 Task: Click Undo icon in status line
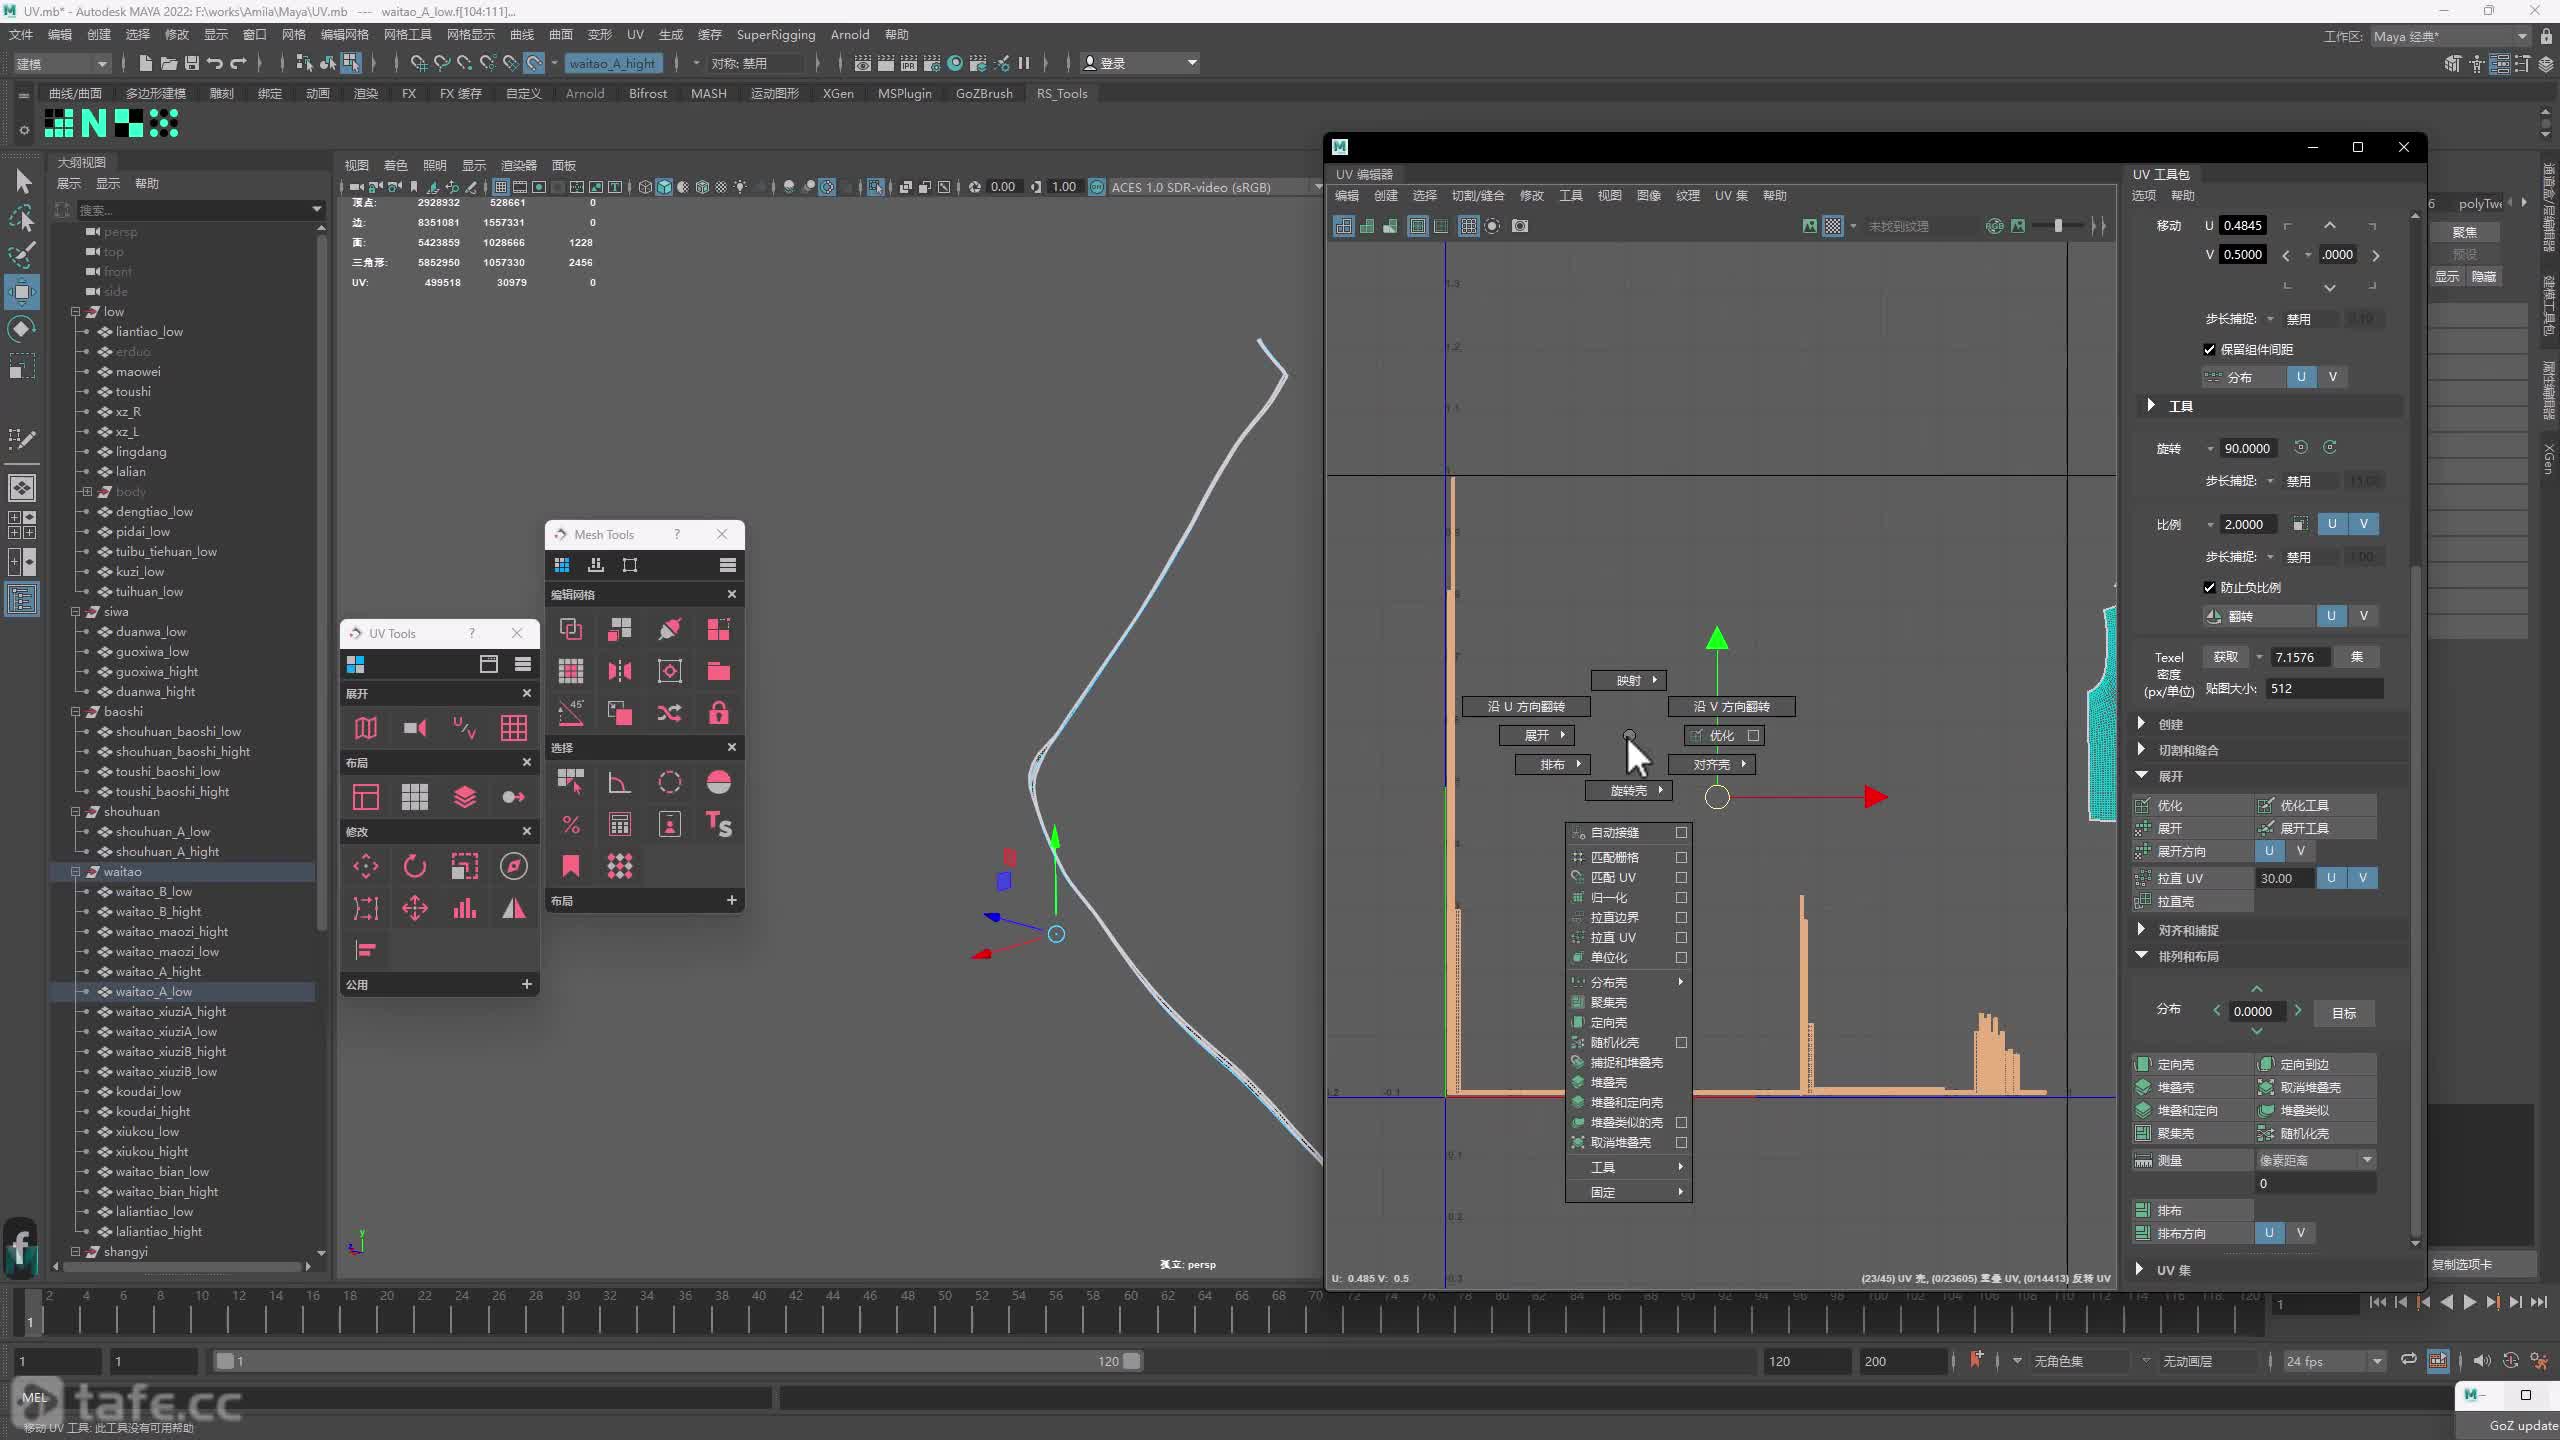pyautogui.click(x=215, y=63)
